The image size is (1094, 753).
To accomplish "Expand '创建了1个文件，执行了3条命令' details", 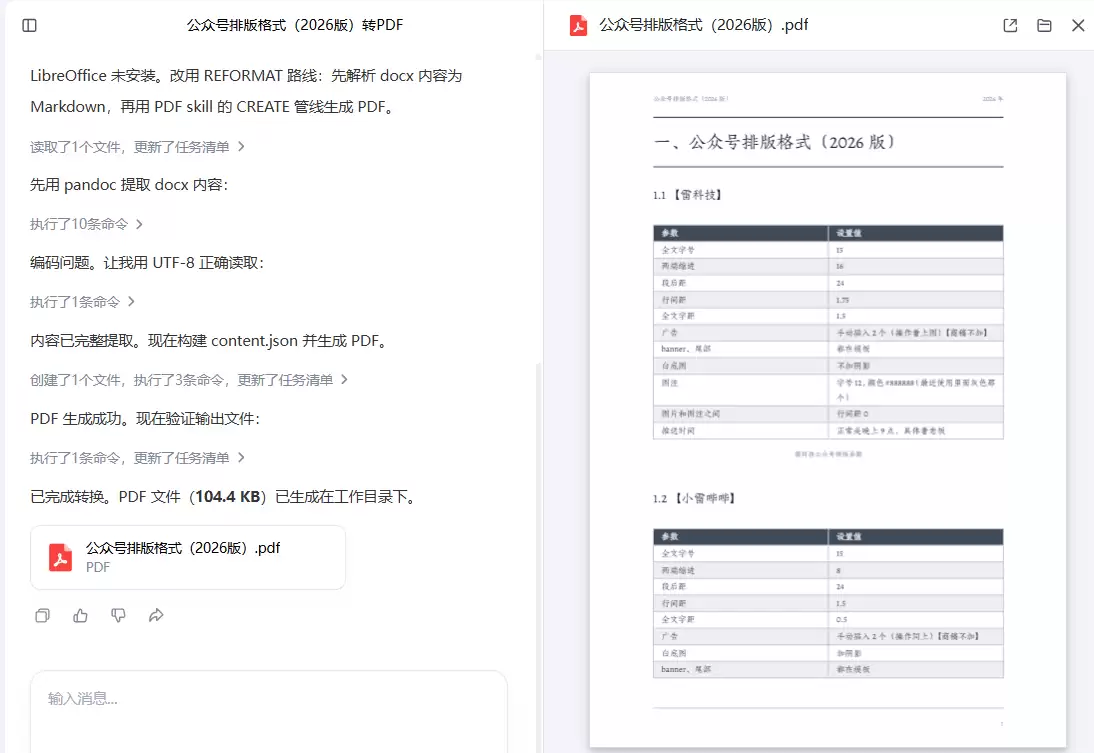I will [x=189, y=380].
